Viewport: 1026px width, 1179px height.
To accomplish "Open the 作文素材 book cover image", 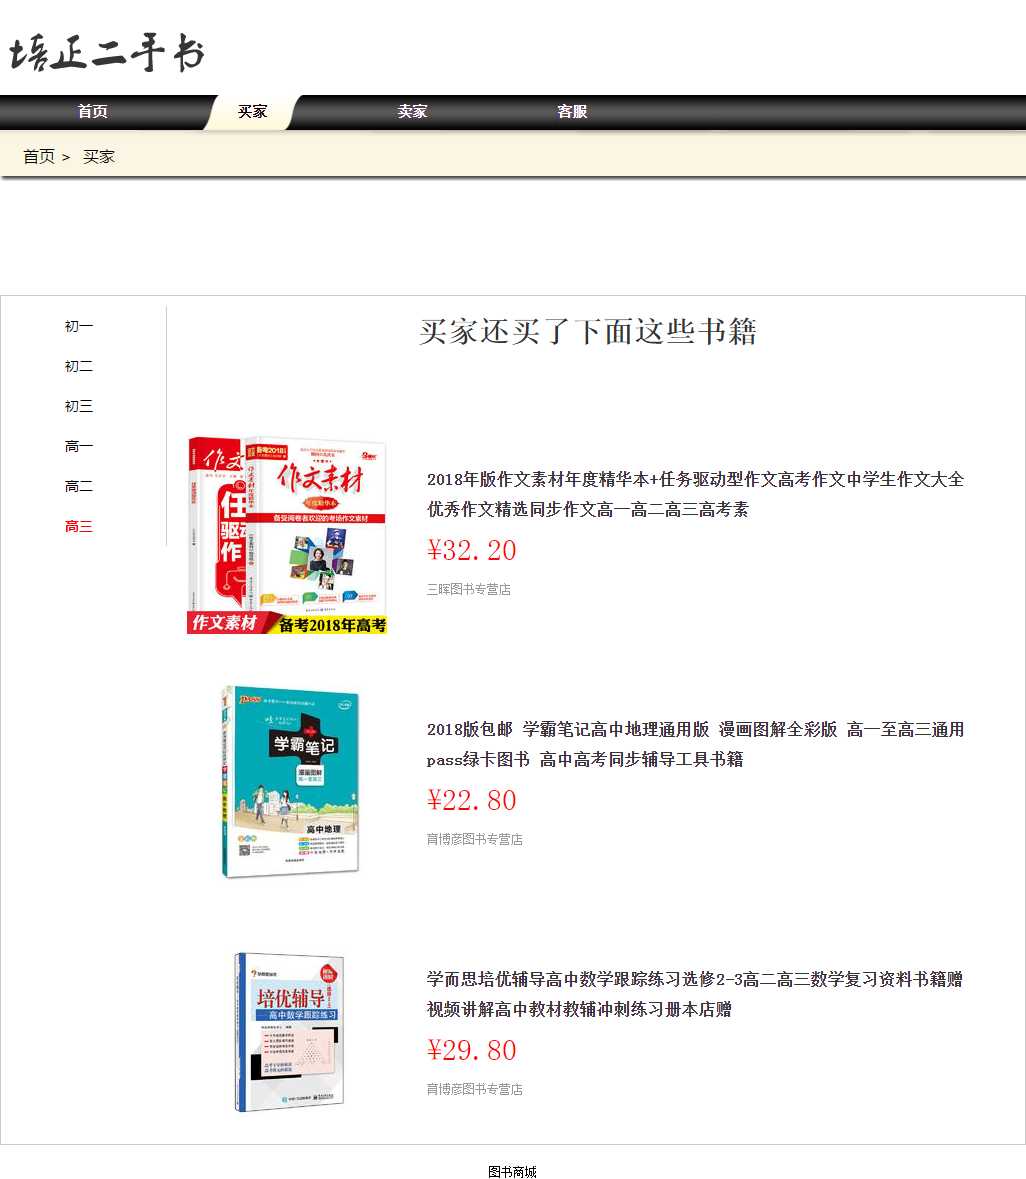I will 287,535.
